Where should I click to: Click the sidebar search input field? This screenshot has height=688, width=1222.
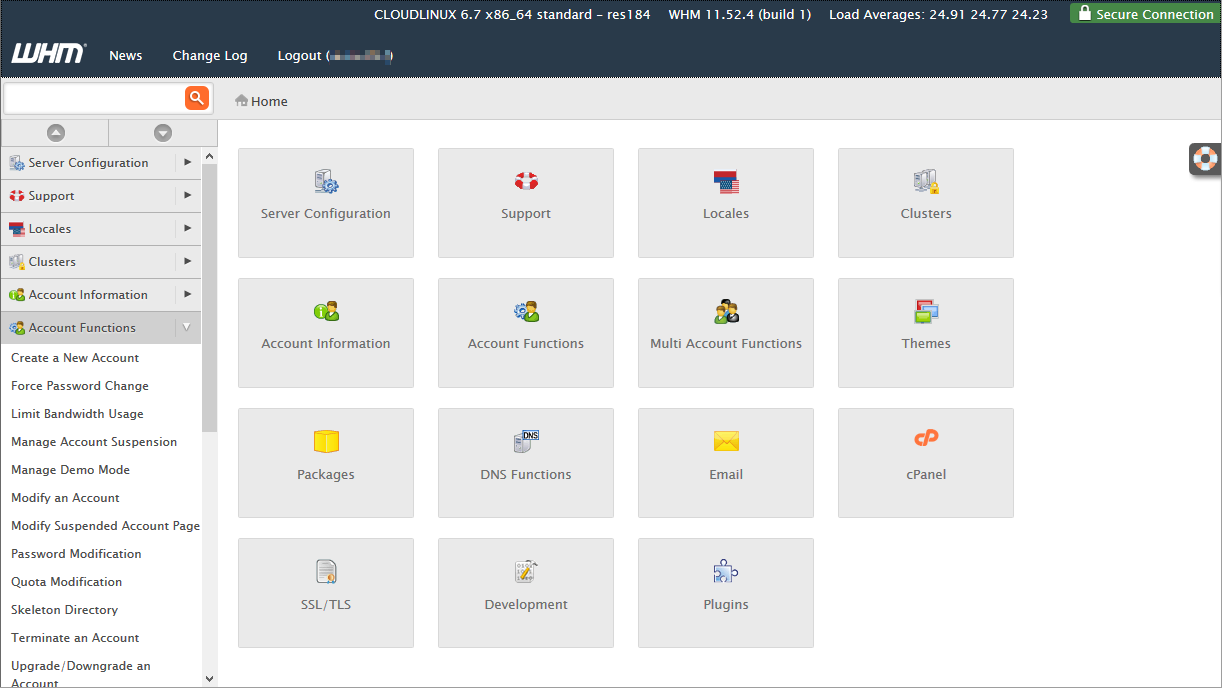[x=94, y=98]
